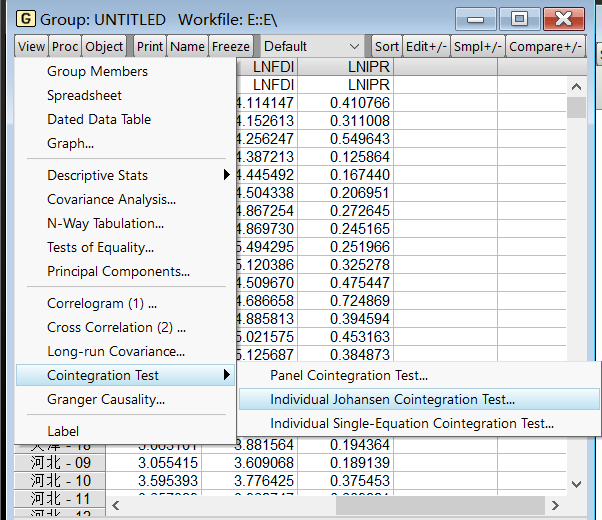Choose Panel Cointegration Test option

(x=348, y=375)
